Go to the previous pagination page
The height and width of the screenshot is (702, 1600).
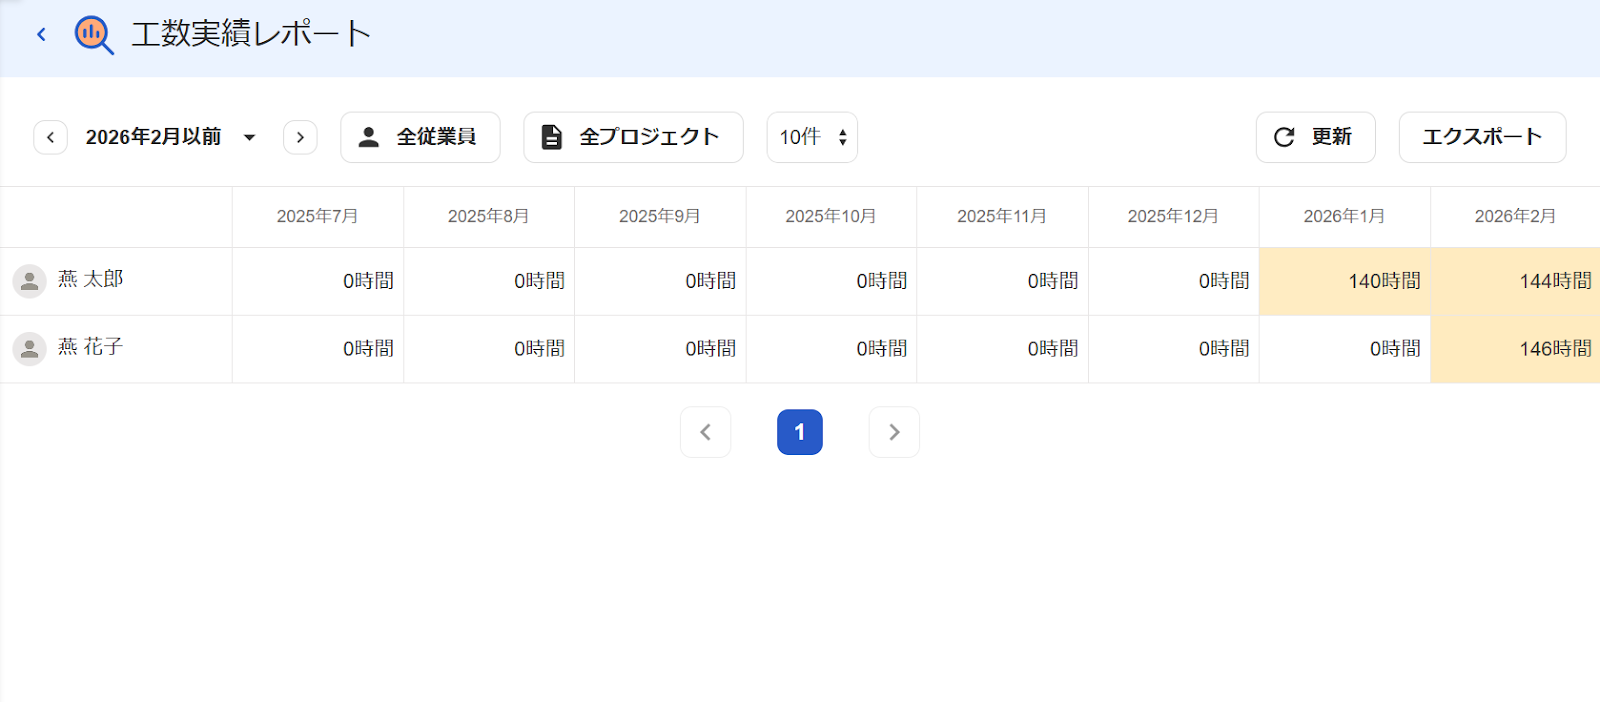[x=706, y=432]
